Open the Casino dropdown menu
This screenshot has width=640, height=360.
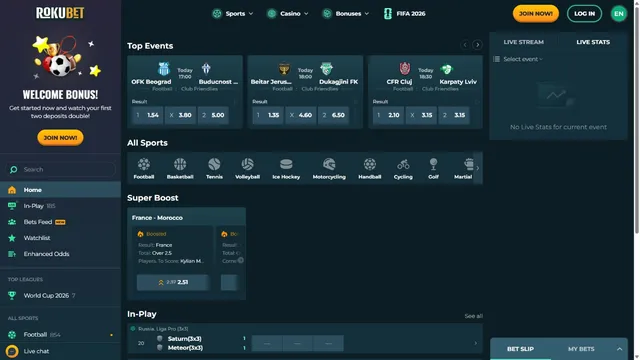pos(287,13)
